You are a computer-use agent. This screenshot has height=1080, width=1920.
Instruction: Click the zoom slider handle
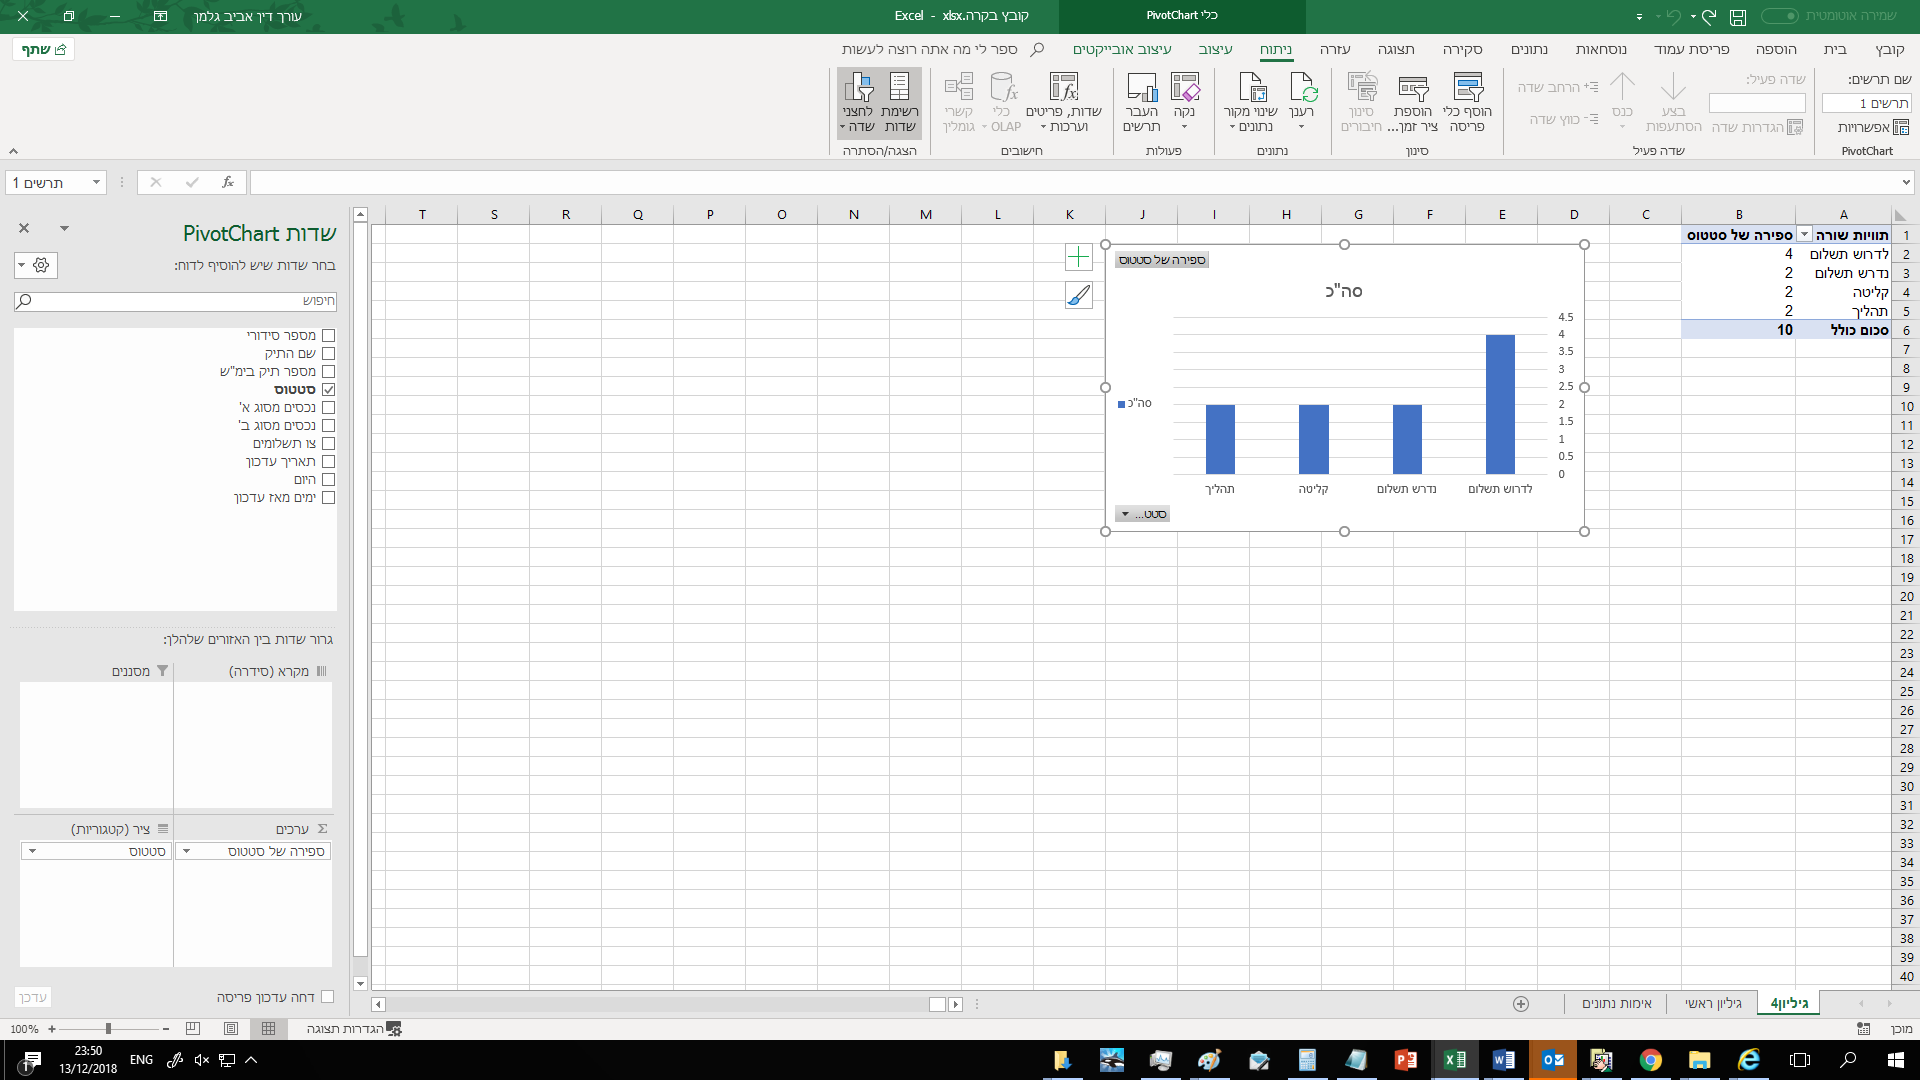108,1028
